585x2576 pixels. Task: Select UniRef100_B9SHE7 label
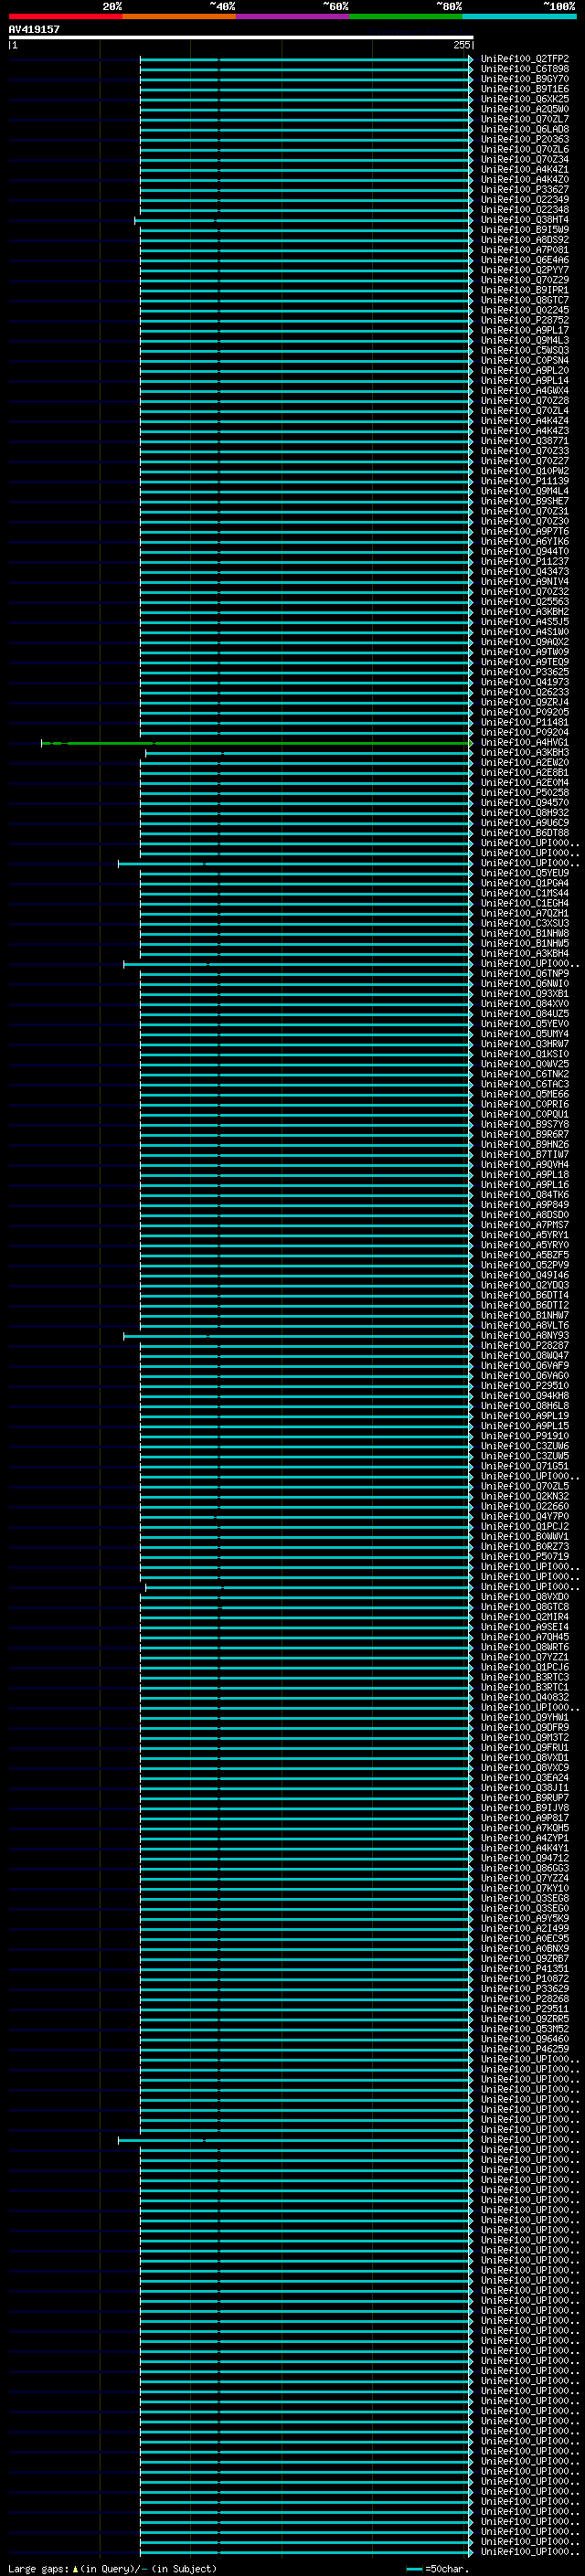[525, 501]
